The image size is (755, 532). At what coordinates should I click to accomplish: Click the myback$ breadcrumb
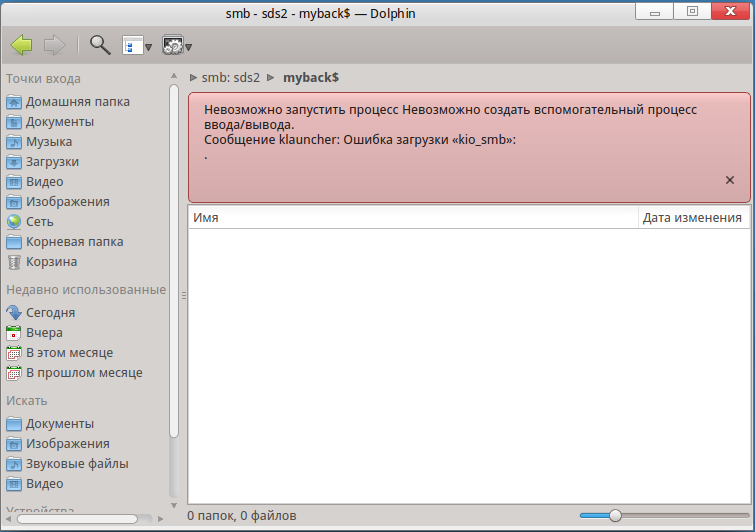311,78
